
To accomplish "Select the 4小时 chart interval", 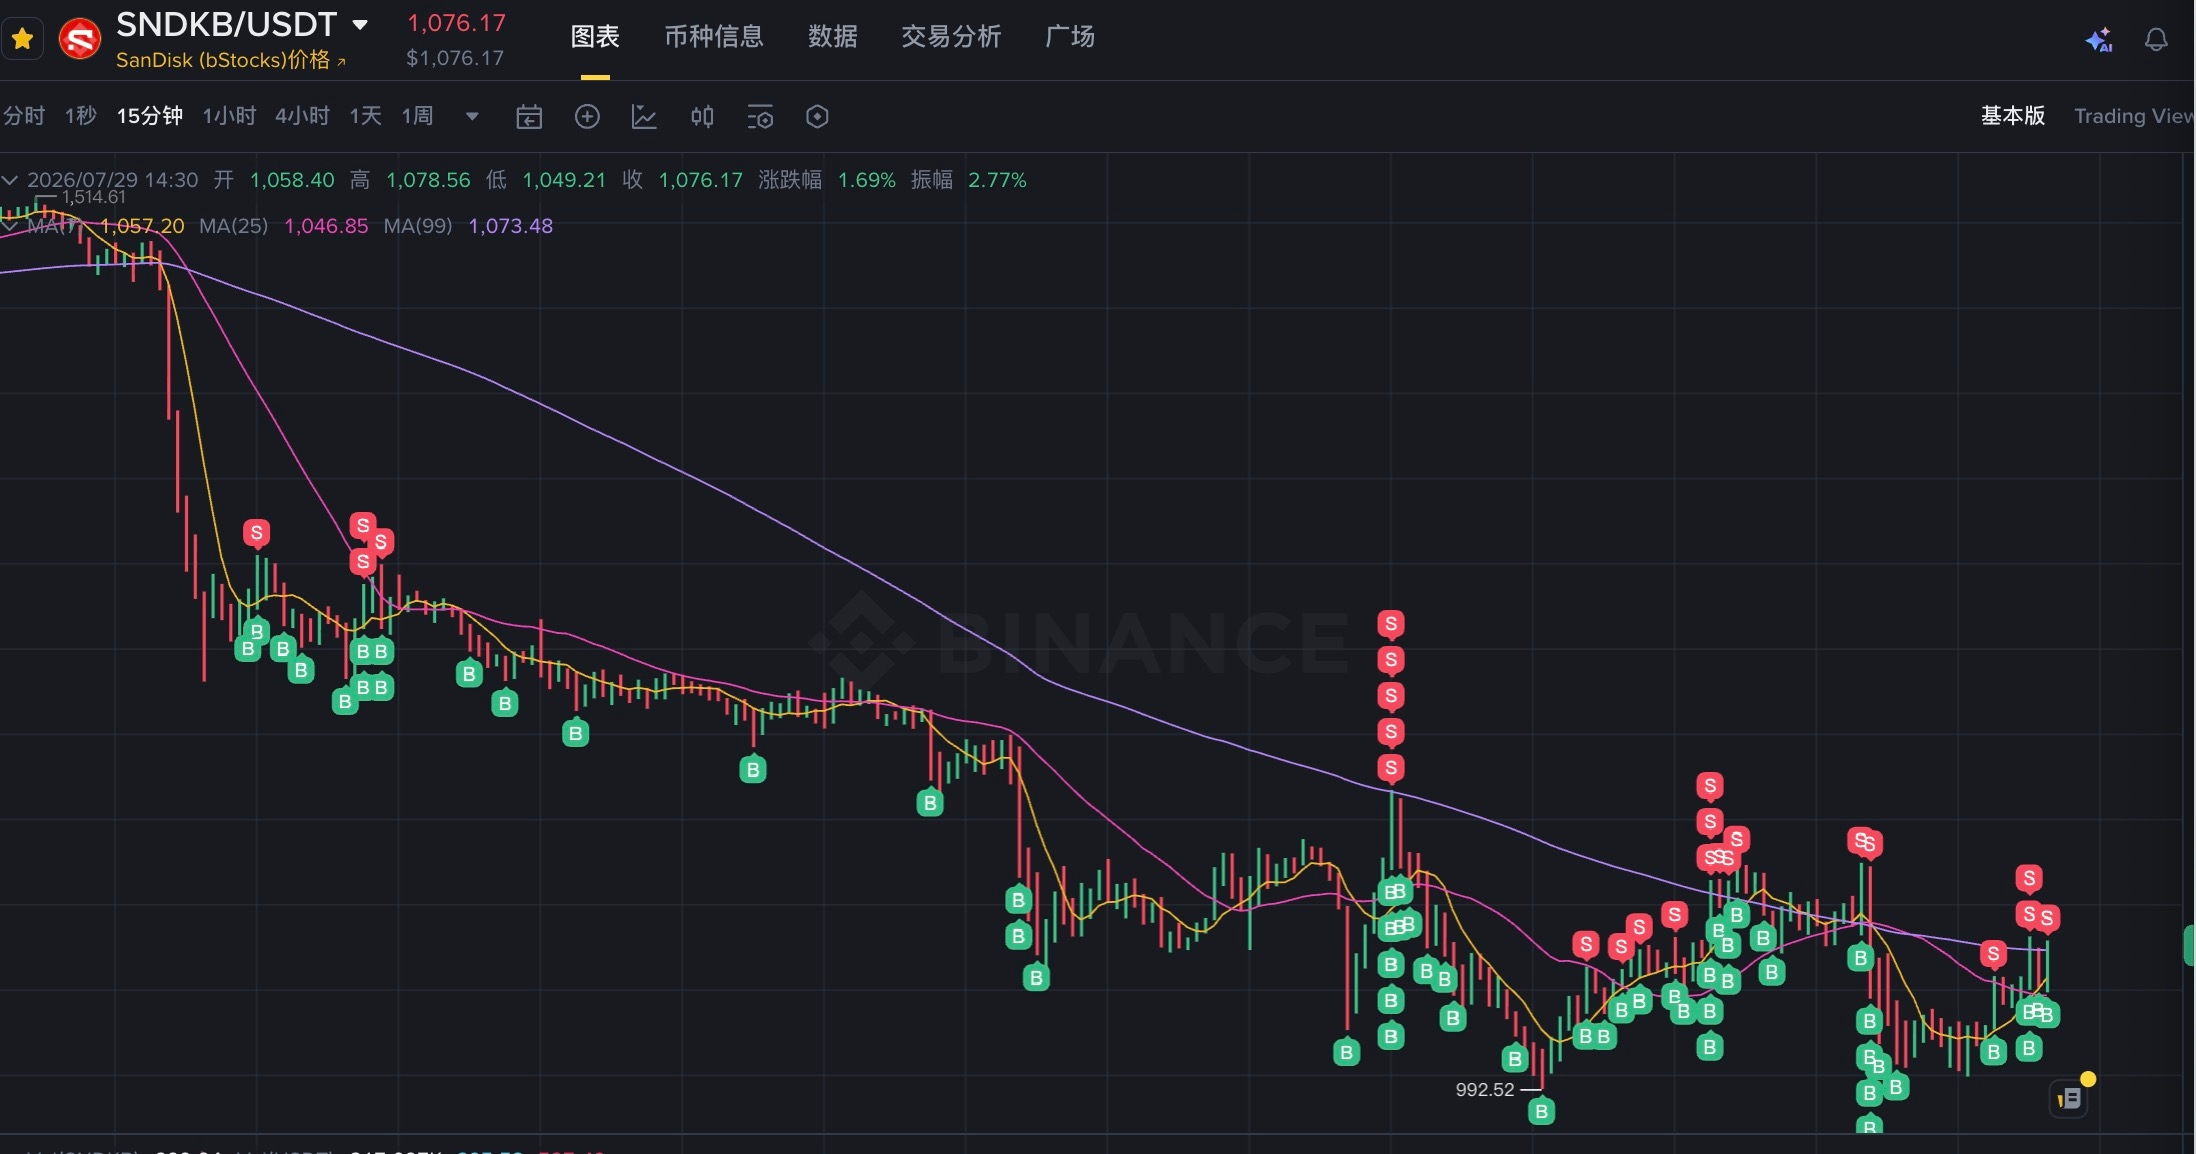I will point(303,116).
